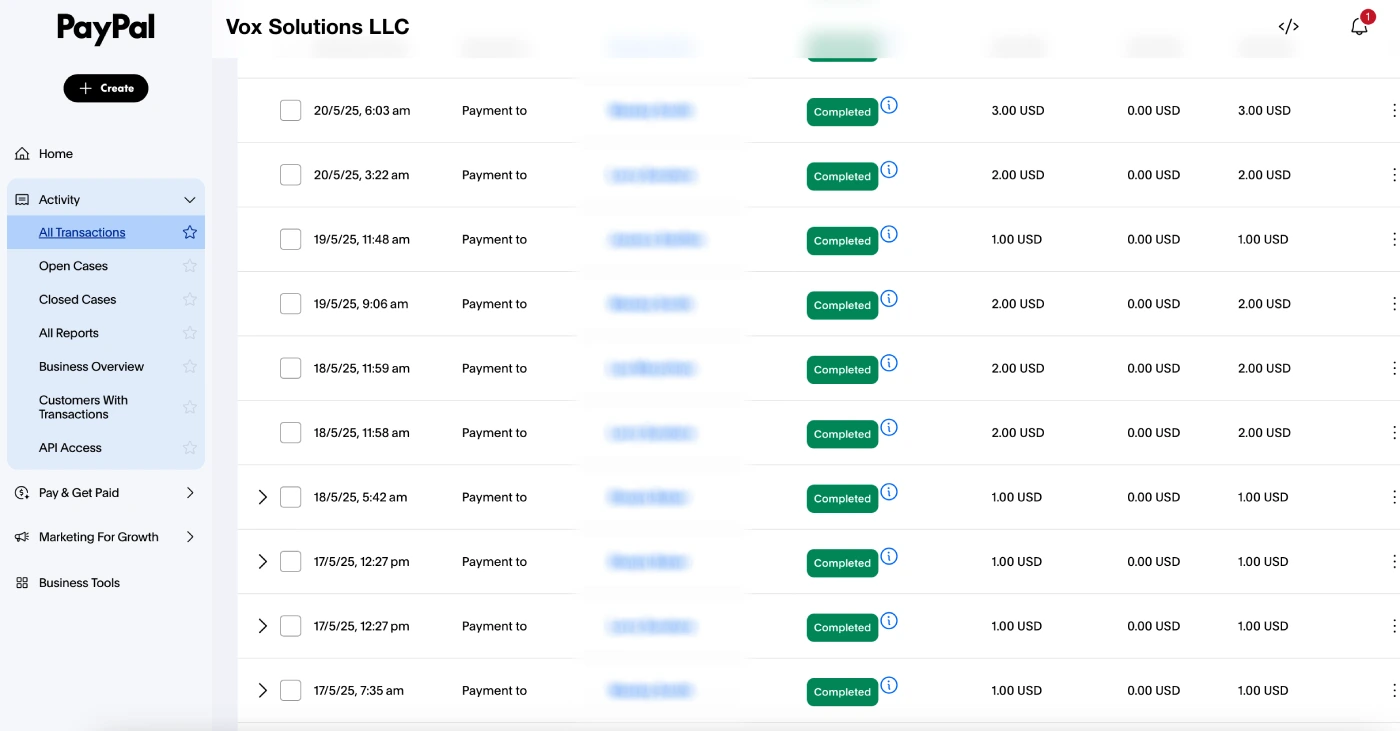Open the Business Tools menu
This screenshot has width=1400, height=731.
(x=79, y=582)
